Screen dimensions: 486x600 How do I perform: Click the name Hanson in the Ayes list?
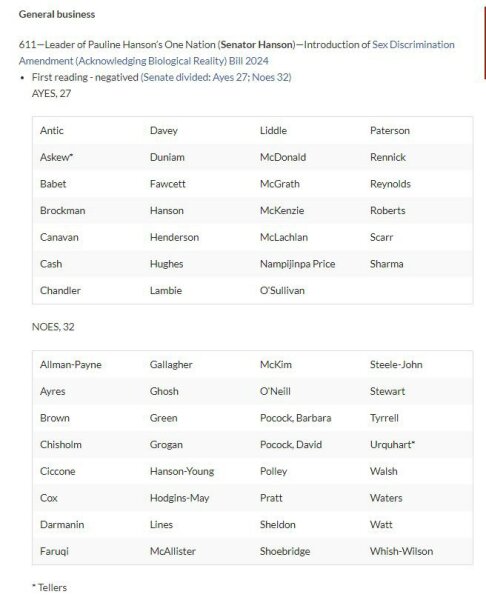[x=166, y=210]
